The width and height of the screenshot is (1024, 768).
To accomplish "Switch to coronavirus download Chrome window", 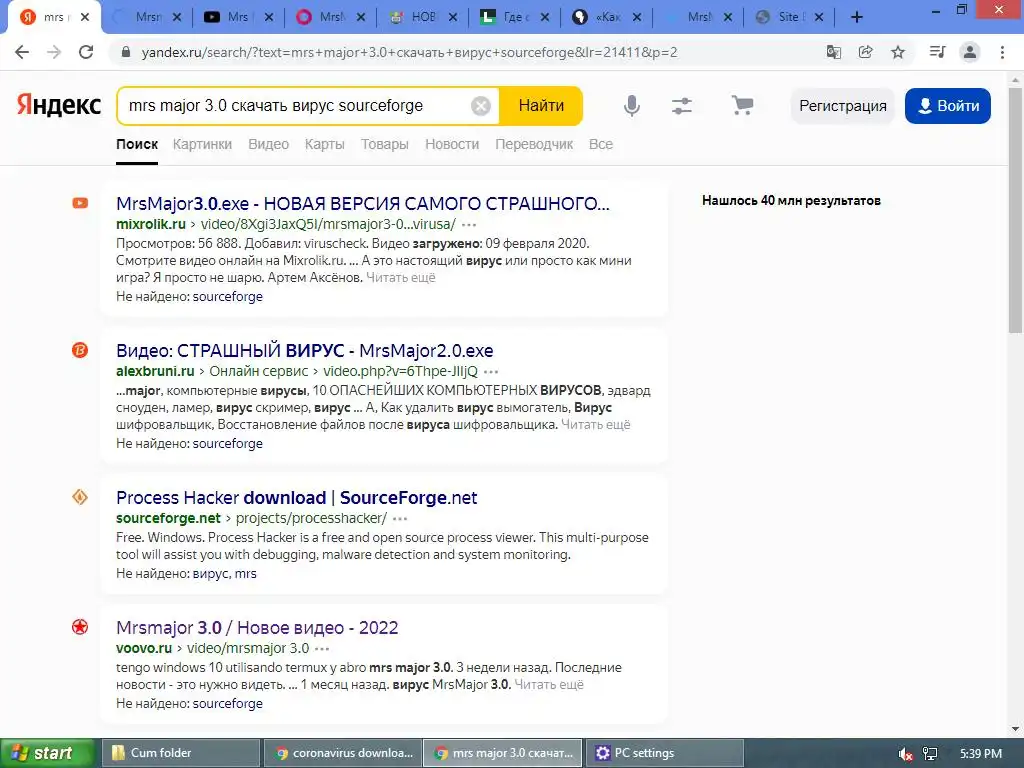I will [x=344, y=753].
